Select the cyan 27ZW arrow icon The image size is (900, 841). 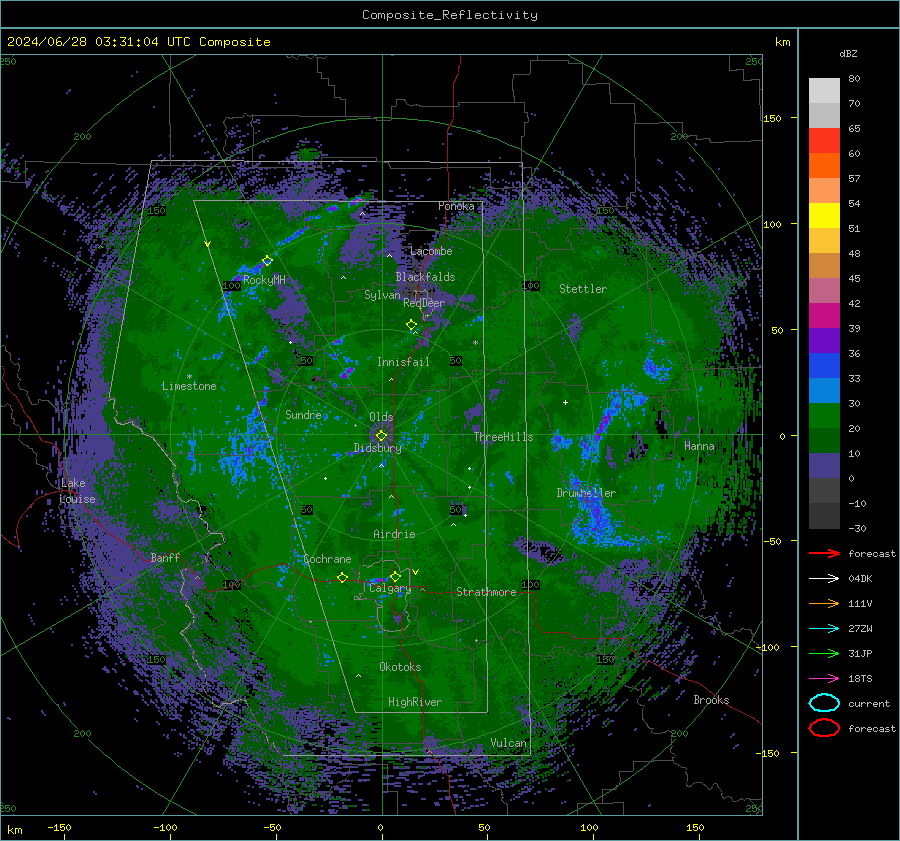pyautogui.click(x=824, y=629)
